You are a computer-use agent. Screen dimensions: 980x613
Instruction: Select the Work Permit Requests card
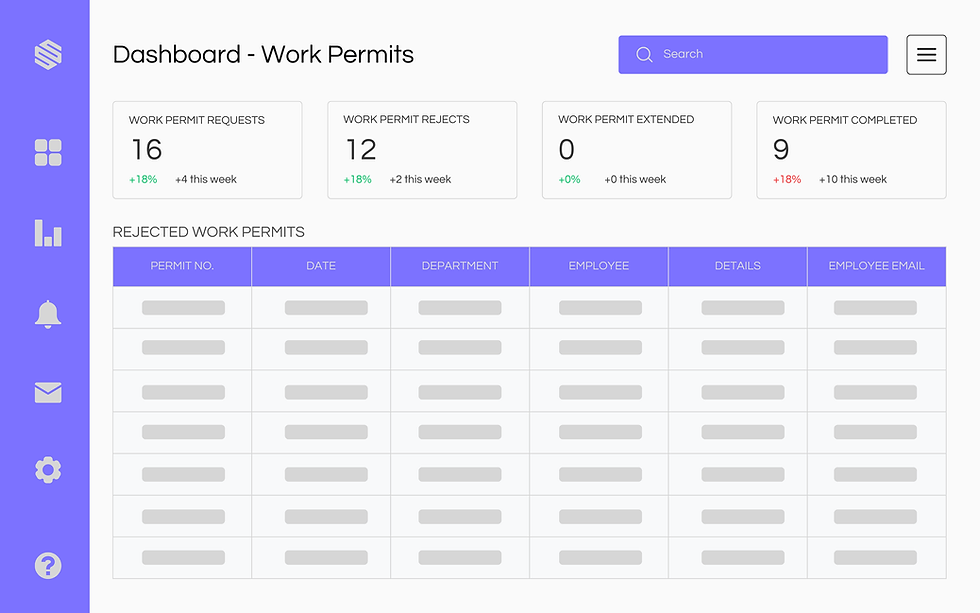click(207, 150)
